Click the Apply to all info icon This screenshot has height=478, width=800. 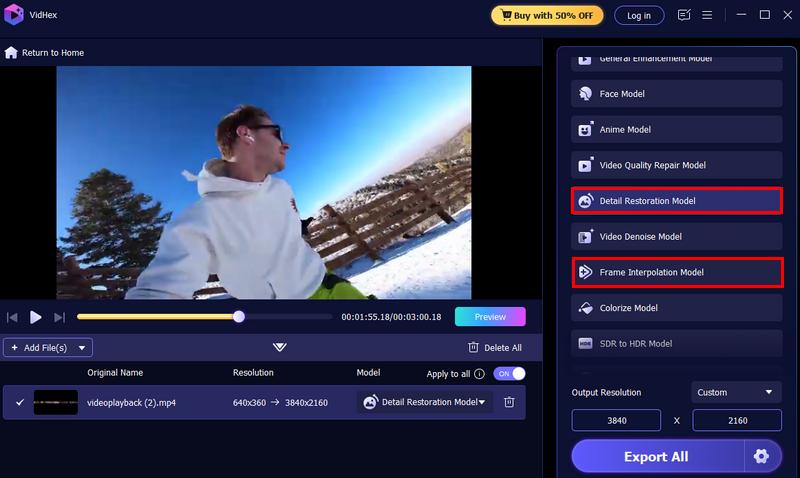(x=479, y=373)
